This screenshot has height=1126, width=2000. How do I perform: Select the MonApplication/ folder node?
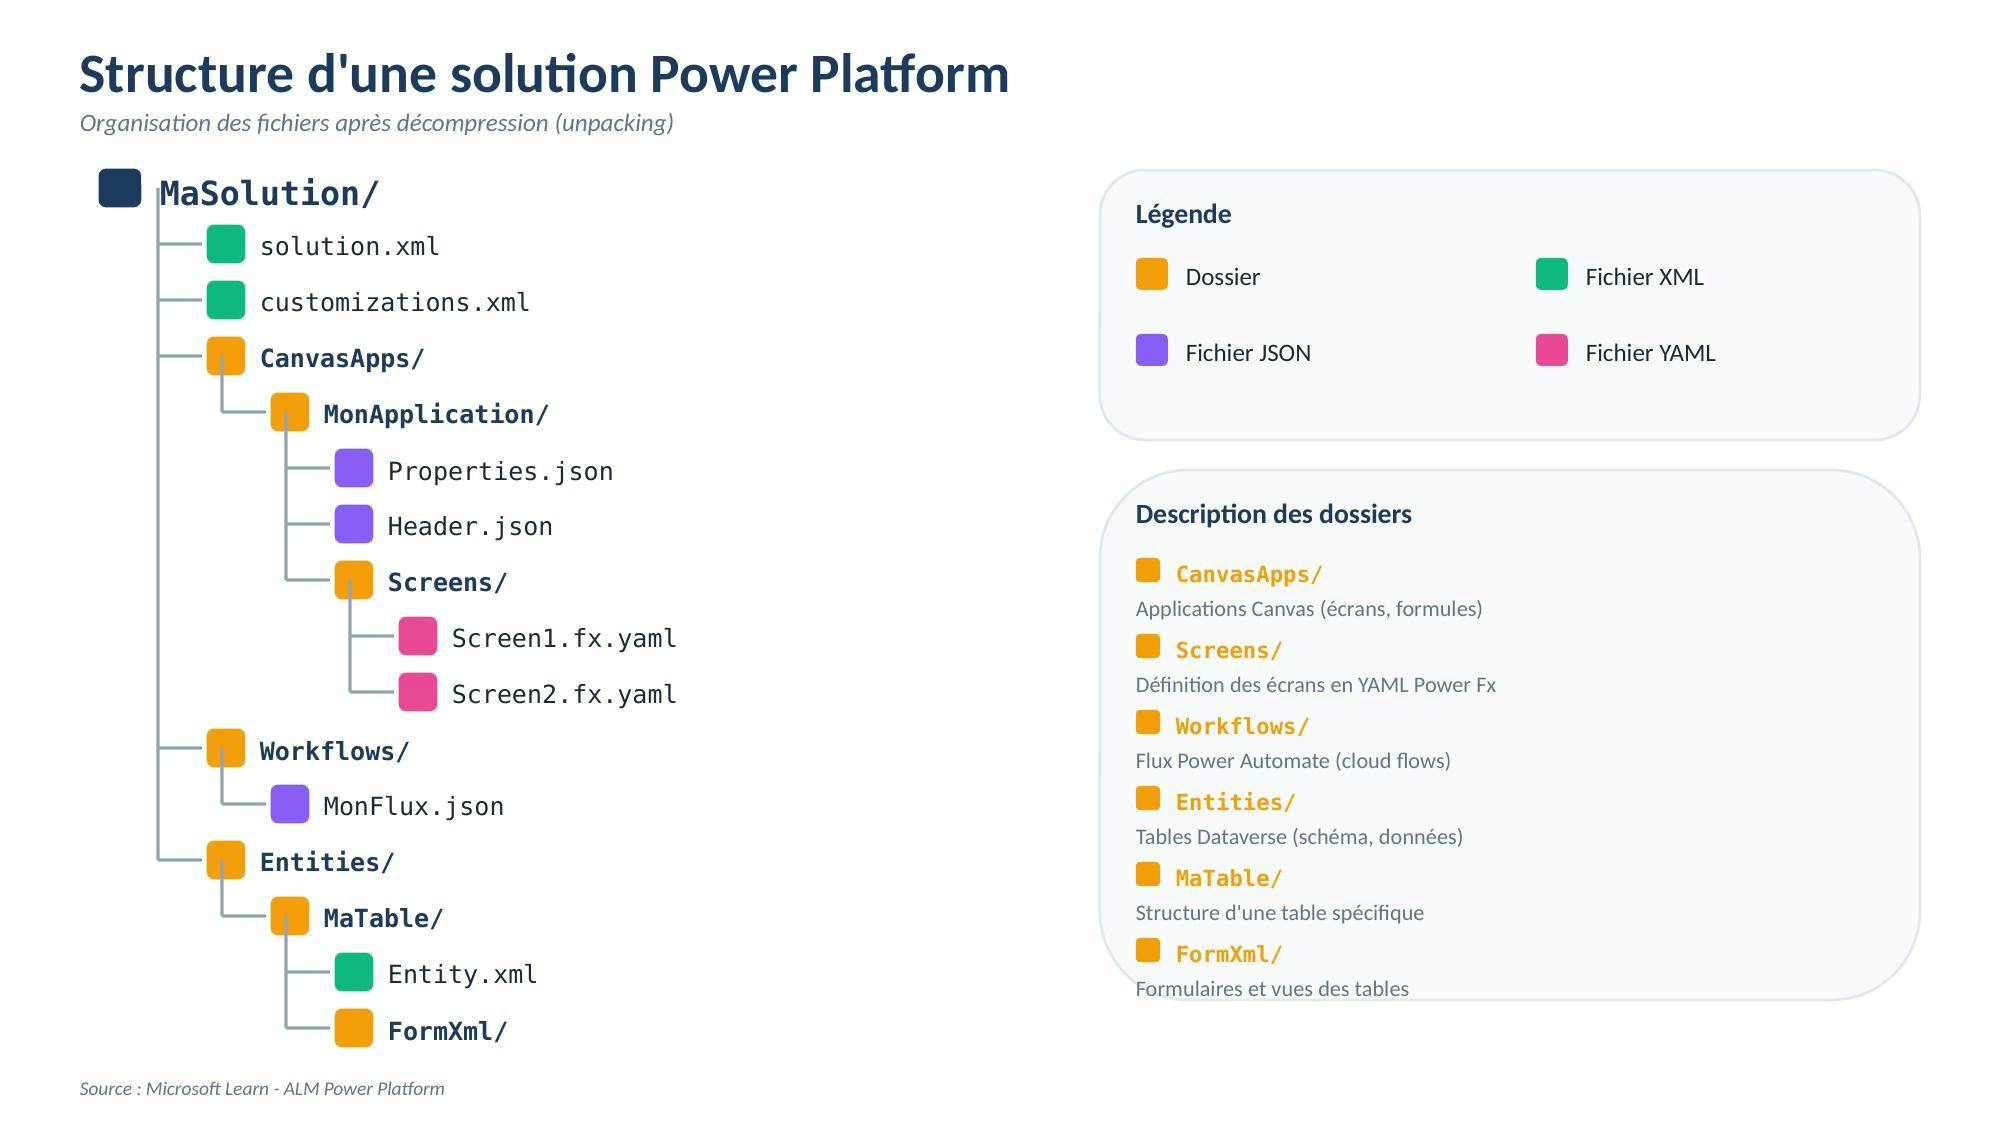pyautogui.click(x=436, y=414)
